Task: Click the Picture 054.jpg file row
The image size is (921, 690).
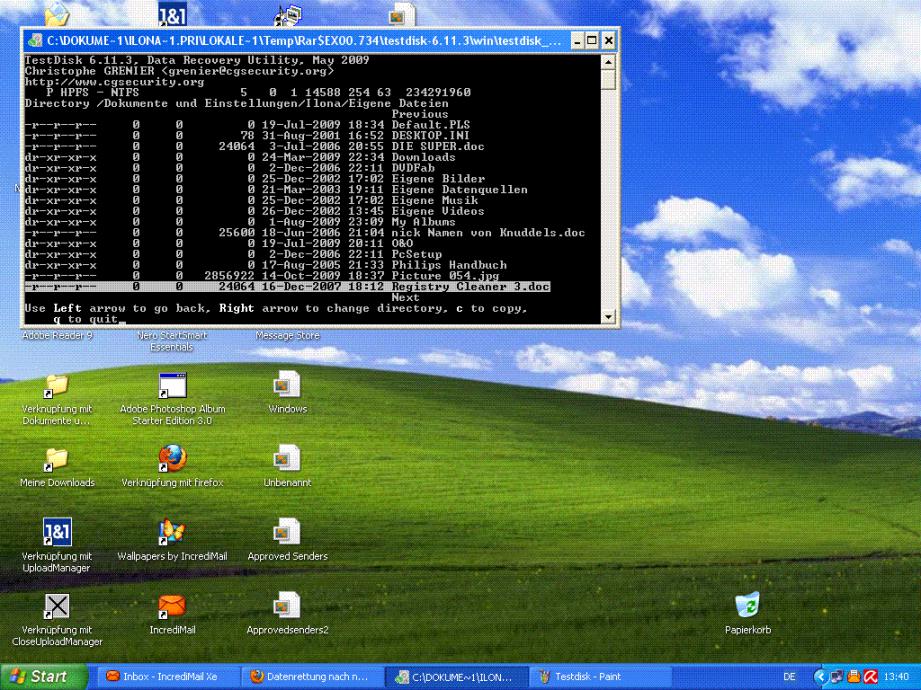Action: 262,276
